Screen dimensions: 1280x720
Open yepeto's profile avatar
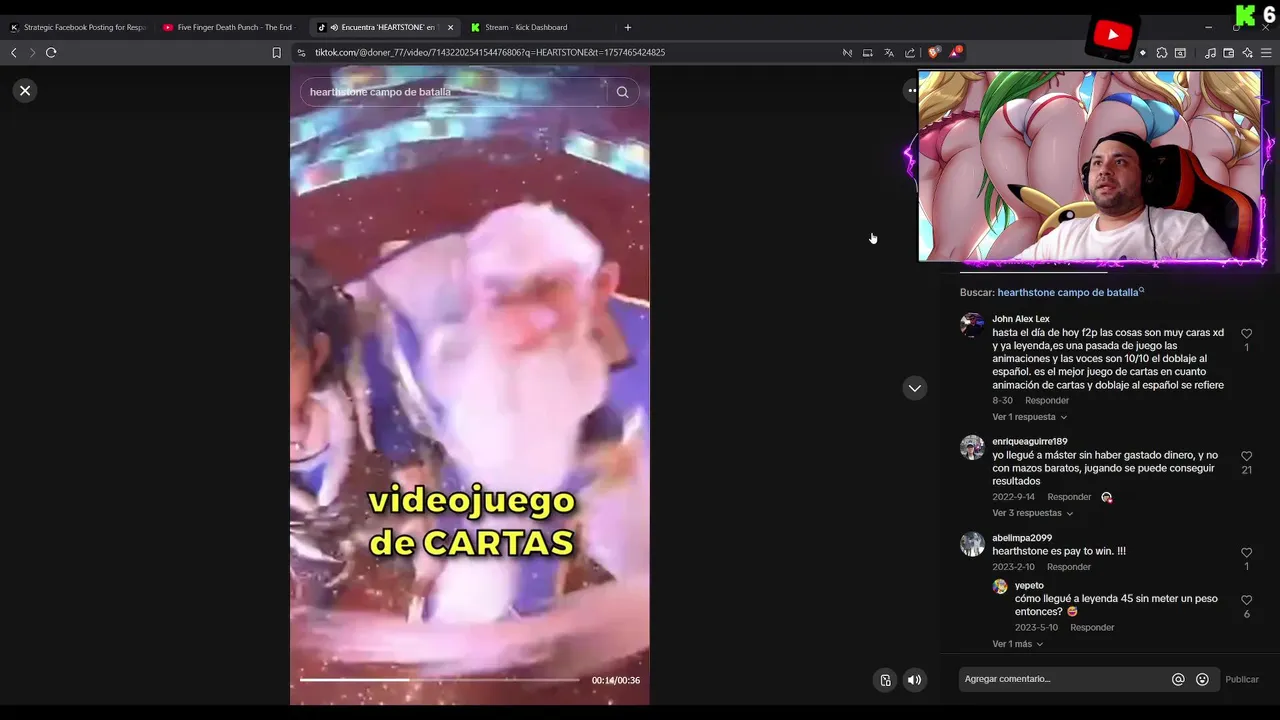click(1000, 587)
